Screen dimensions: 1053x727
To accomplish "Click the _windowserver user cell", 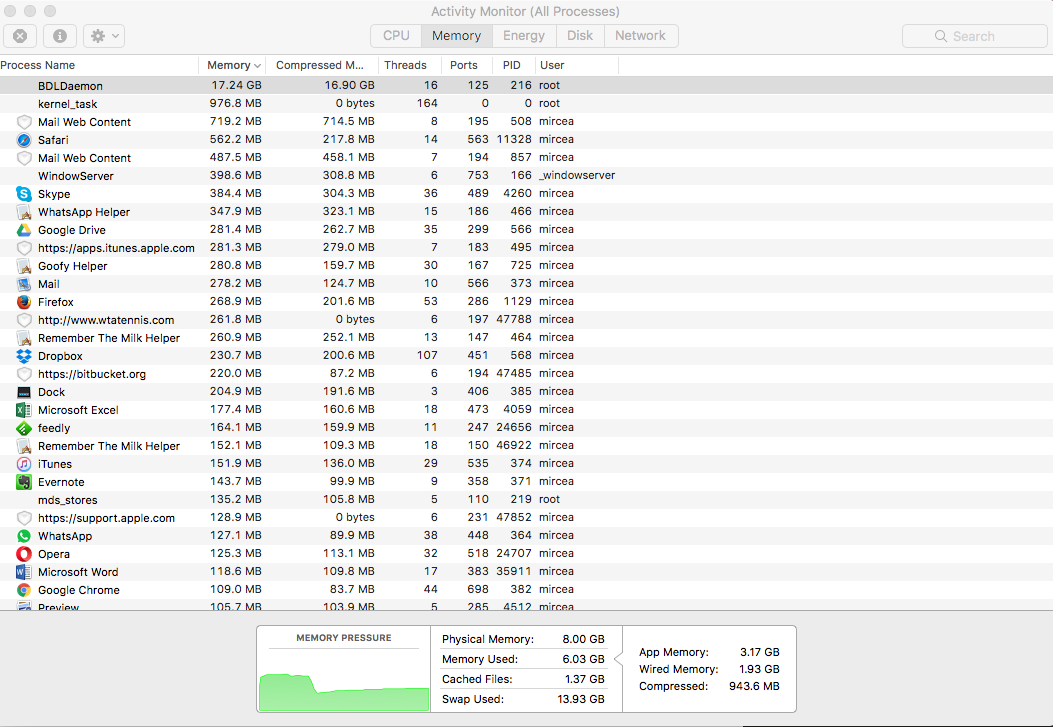I will [x=577, y=175].
